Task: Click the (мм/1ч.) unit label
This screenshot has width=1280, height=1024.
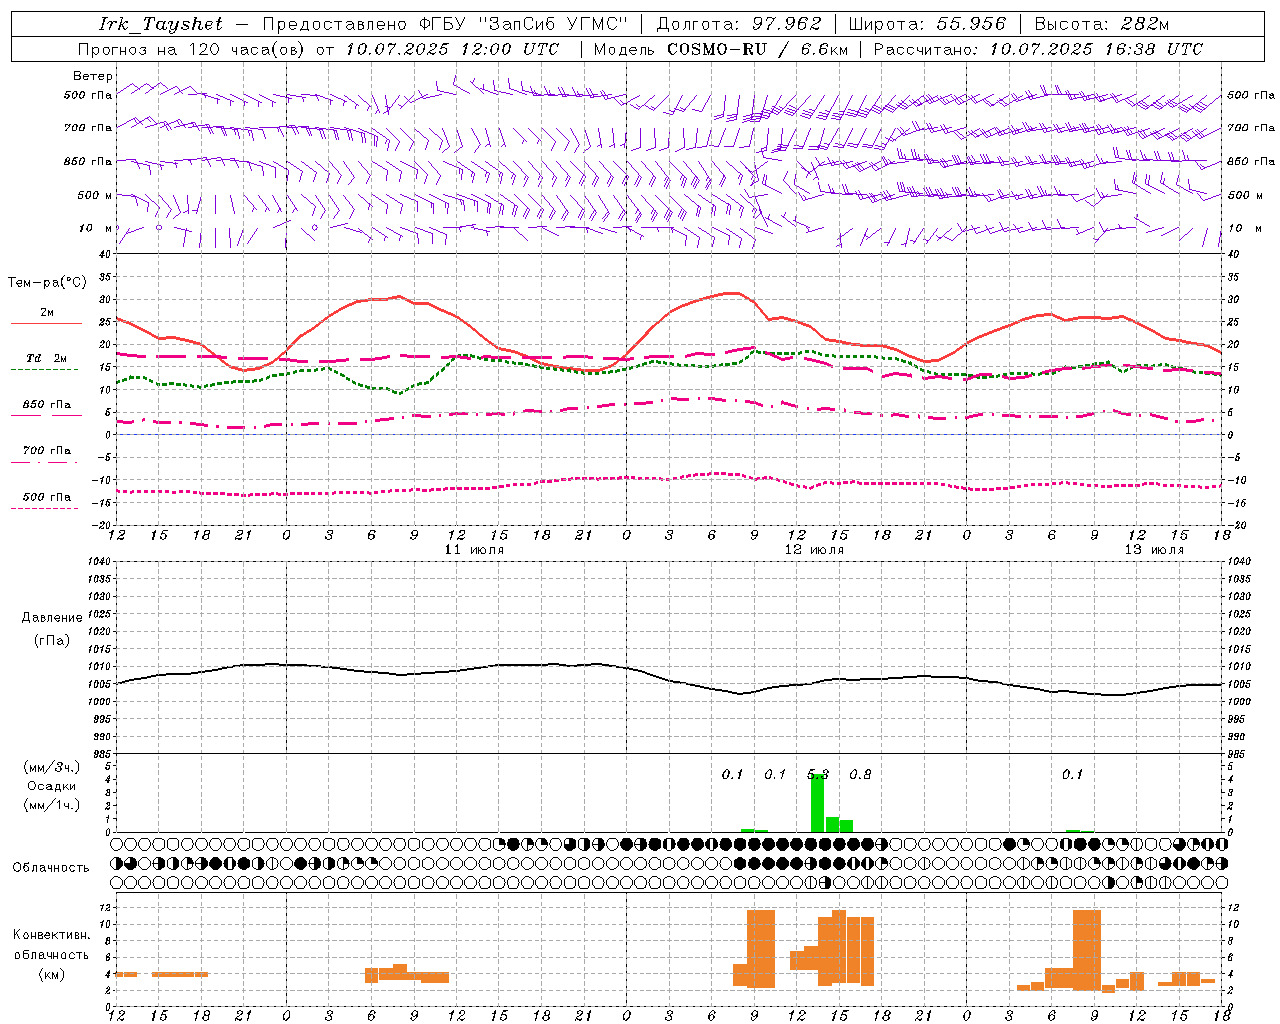Action: [51, 805]
